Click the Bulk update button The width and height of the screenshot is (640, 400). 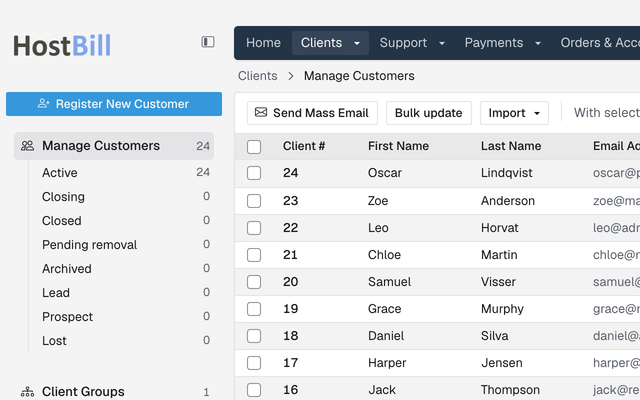pos(429,113)
